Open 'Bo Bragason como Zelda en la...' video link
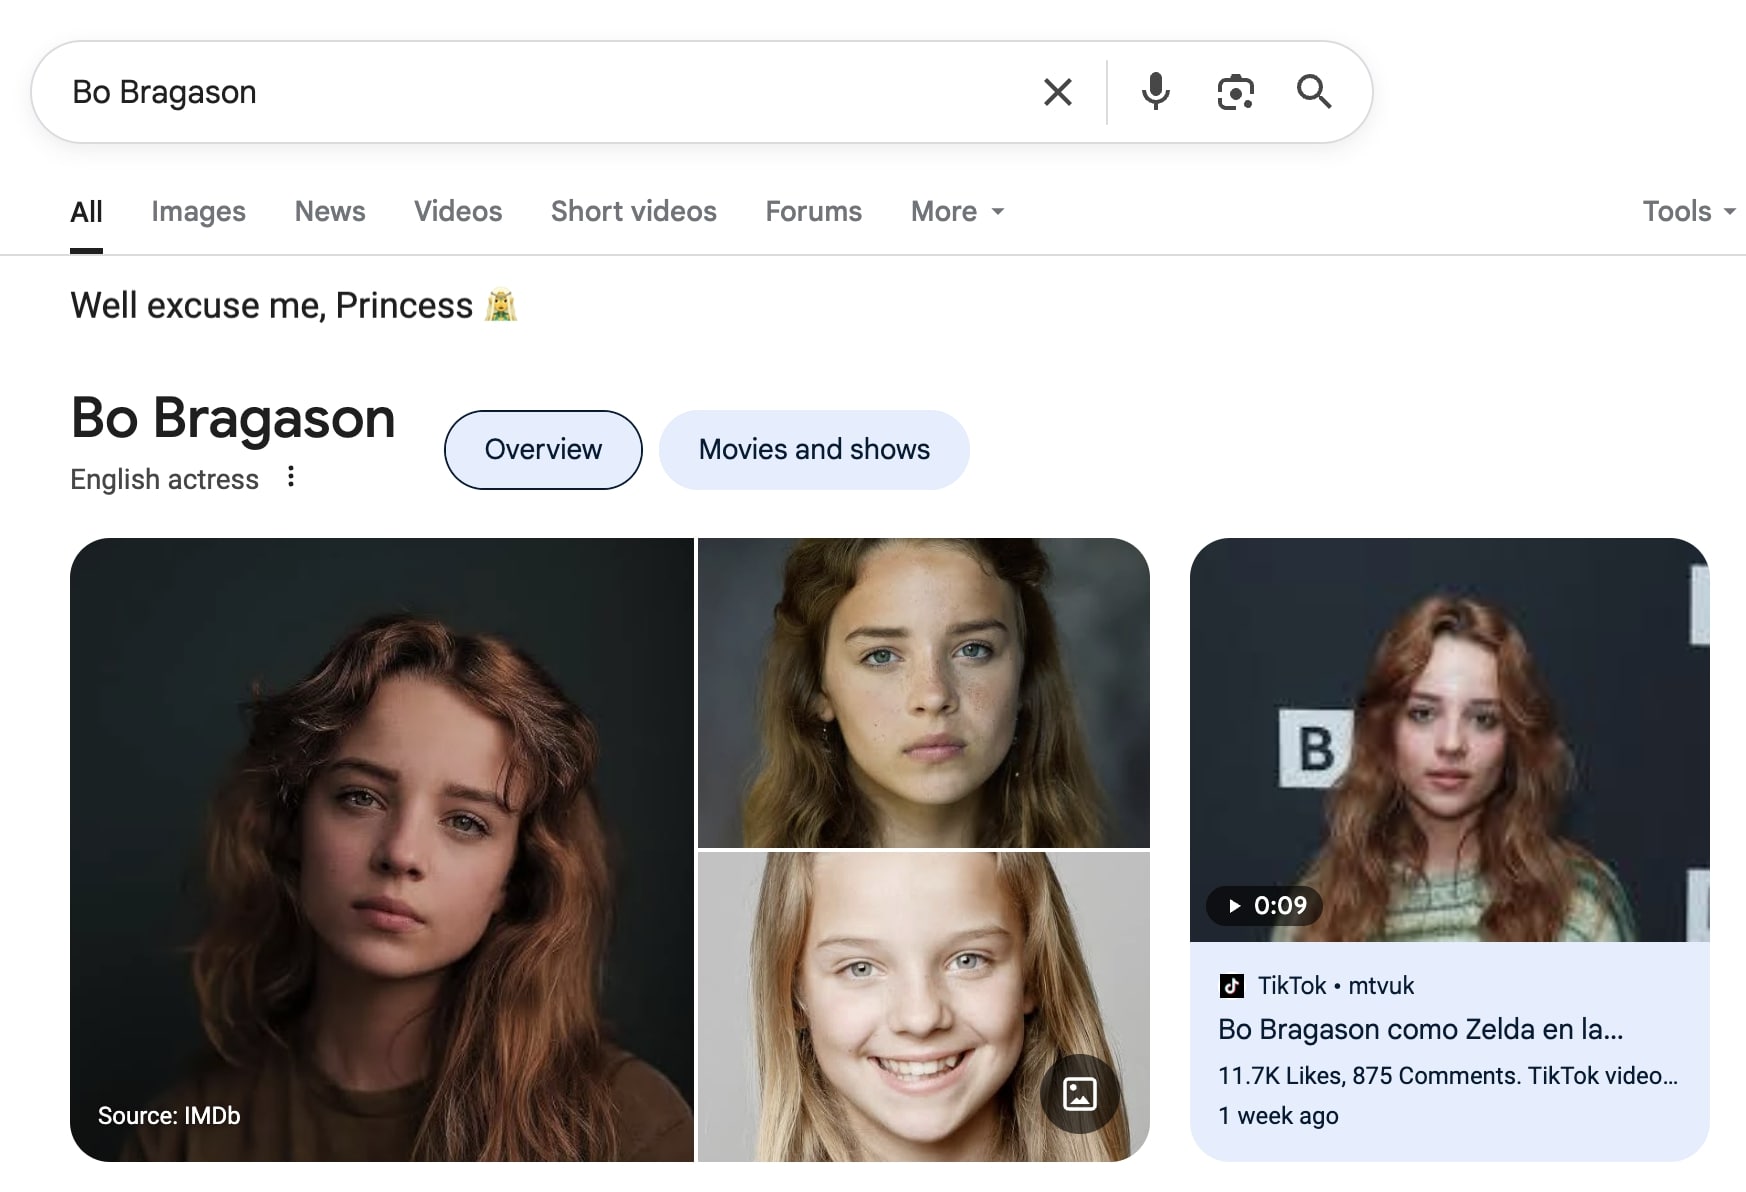 point(1420,1029)
